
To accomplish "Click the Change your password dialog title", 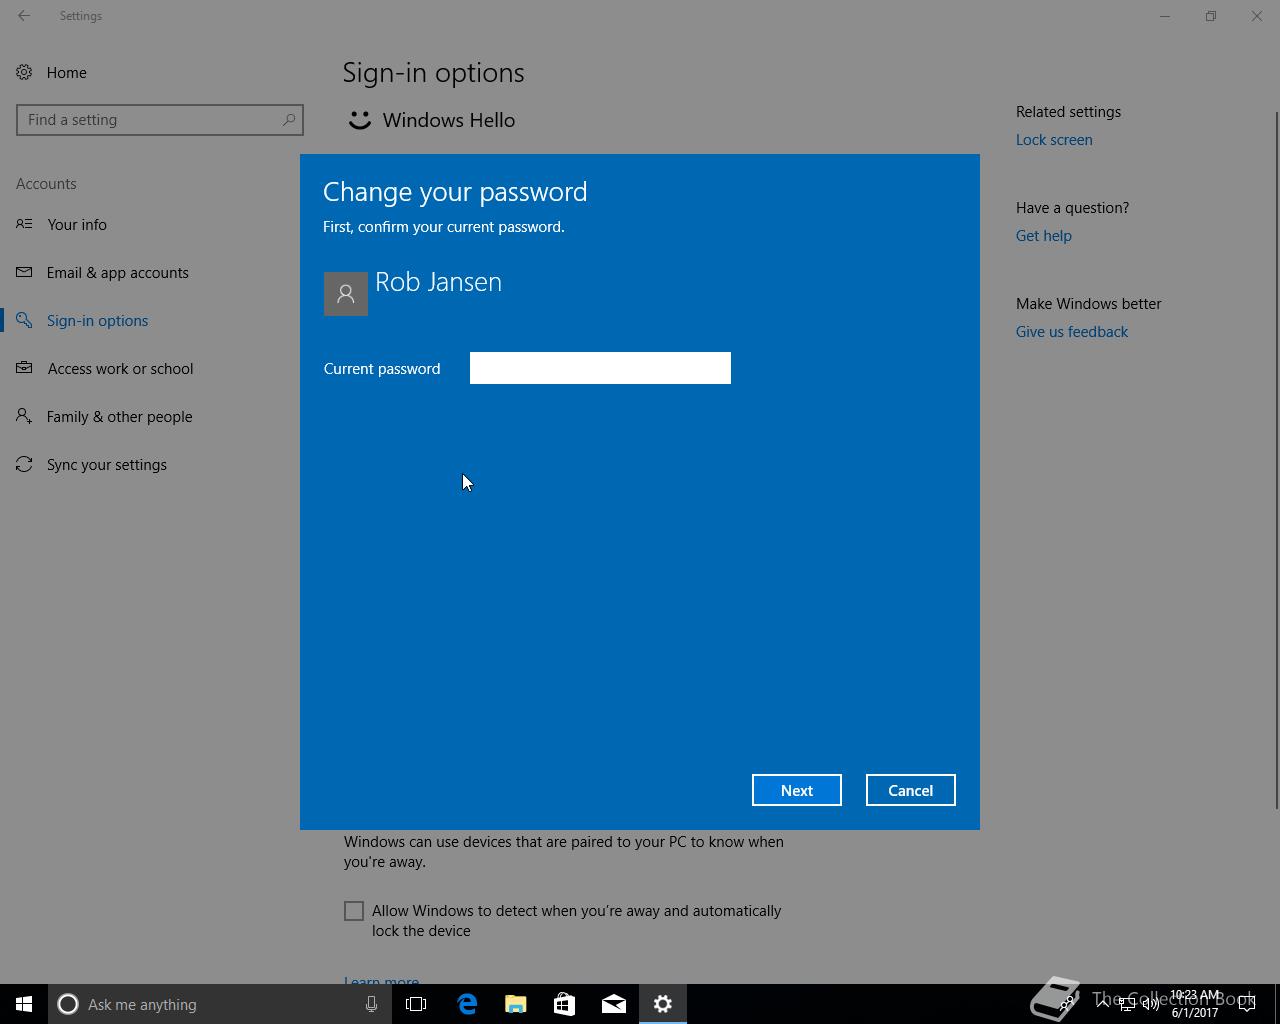I will [x=455, y=191].
